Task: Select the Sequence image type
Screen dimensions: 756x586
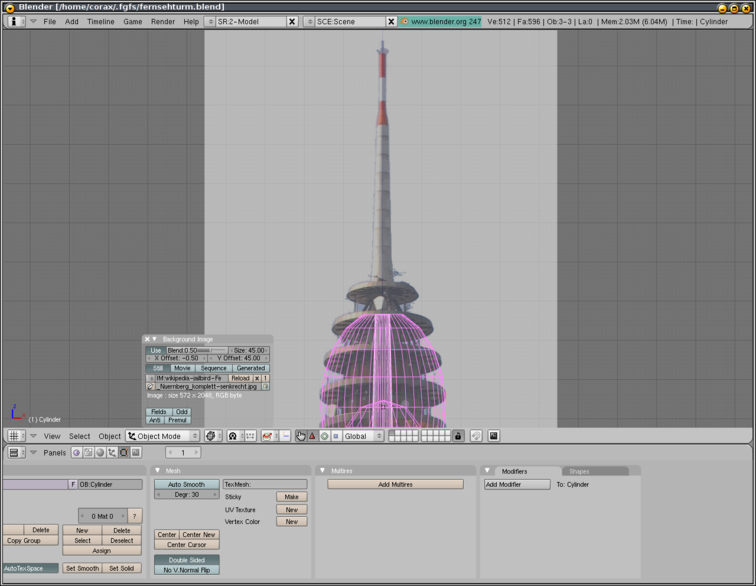Action: tap(213, 368)
